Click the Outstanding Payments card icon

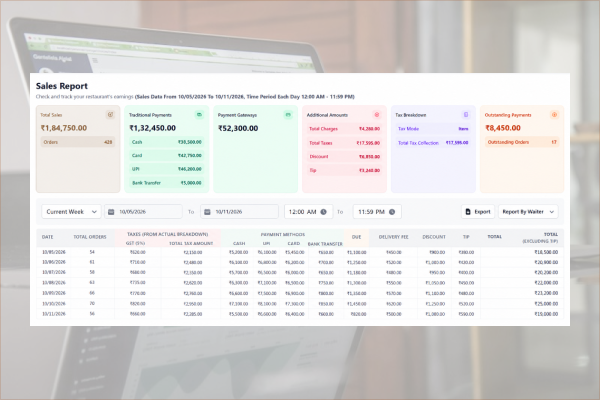554,114
